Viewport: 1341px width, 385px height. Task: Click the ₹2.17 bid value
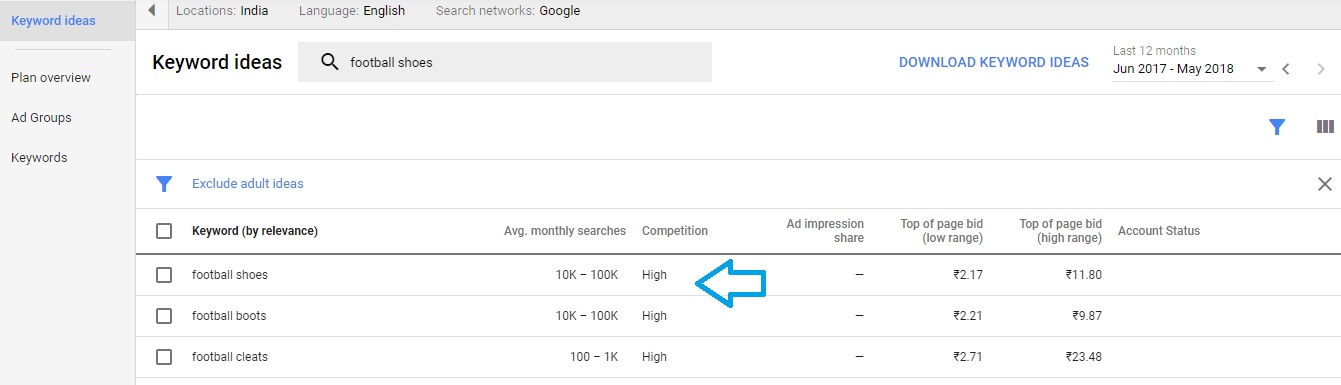968,275
